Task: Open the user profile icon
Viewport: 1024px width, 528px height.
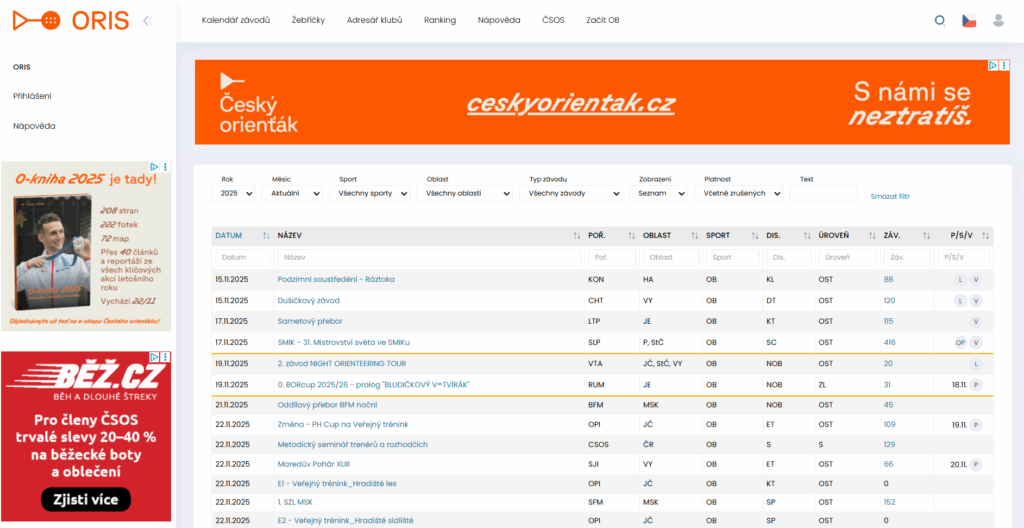Action: point(998,20)
